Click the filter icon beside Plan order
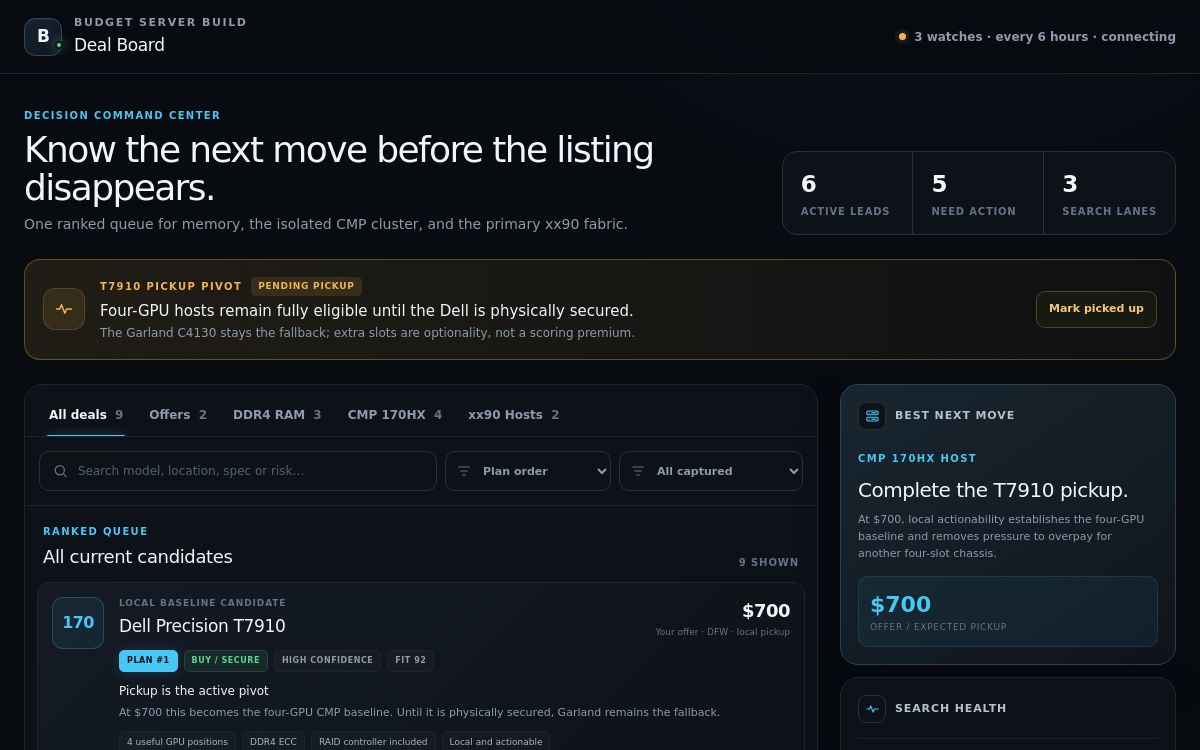Viewport: 1200px width, 750px height. point(464,471)
